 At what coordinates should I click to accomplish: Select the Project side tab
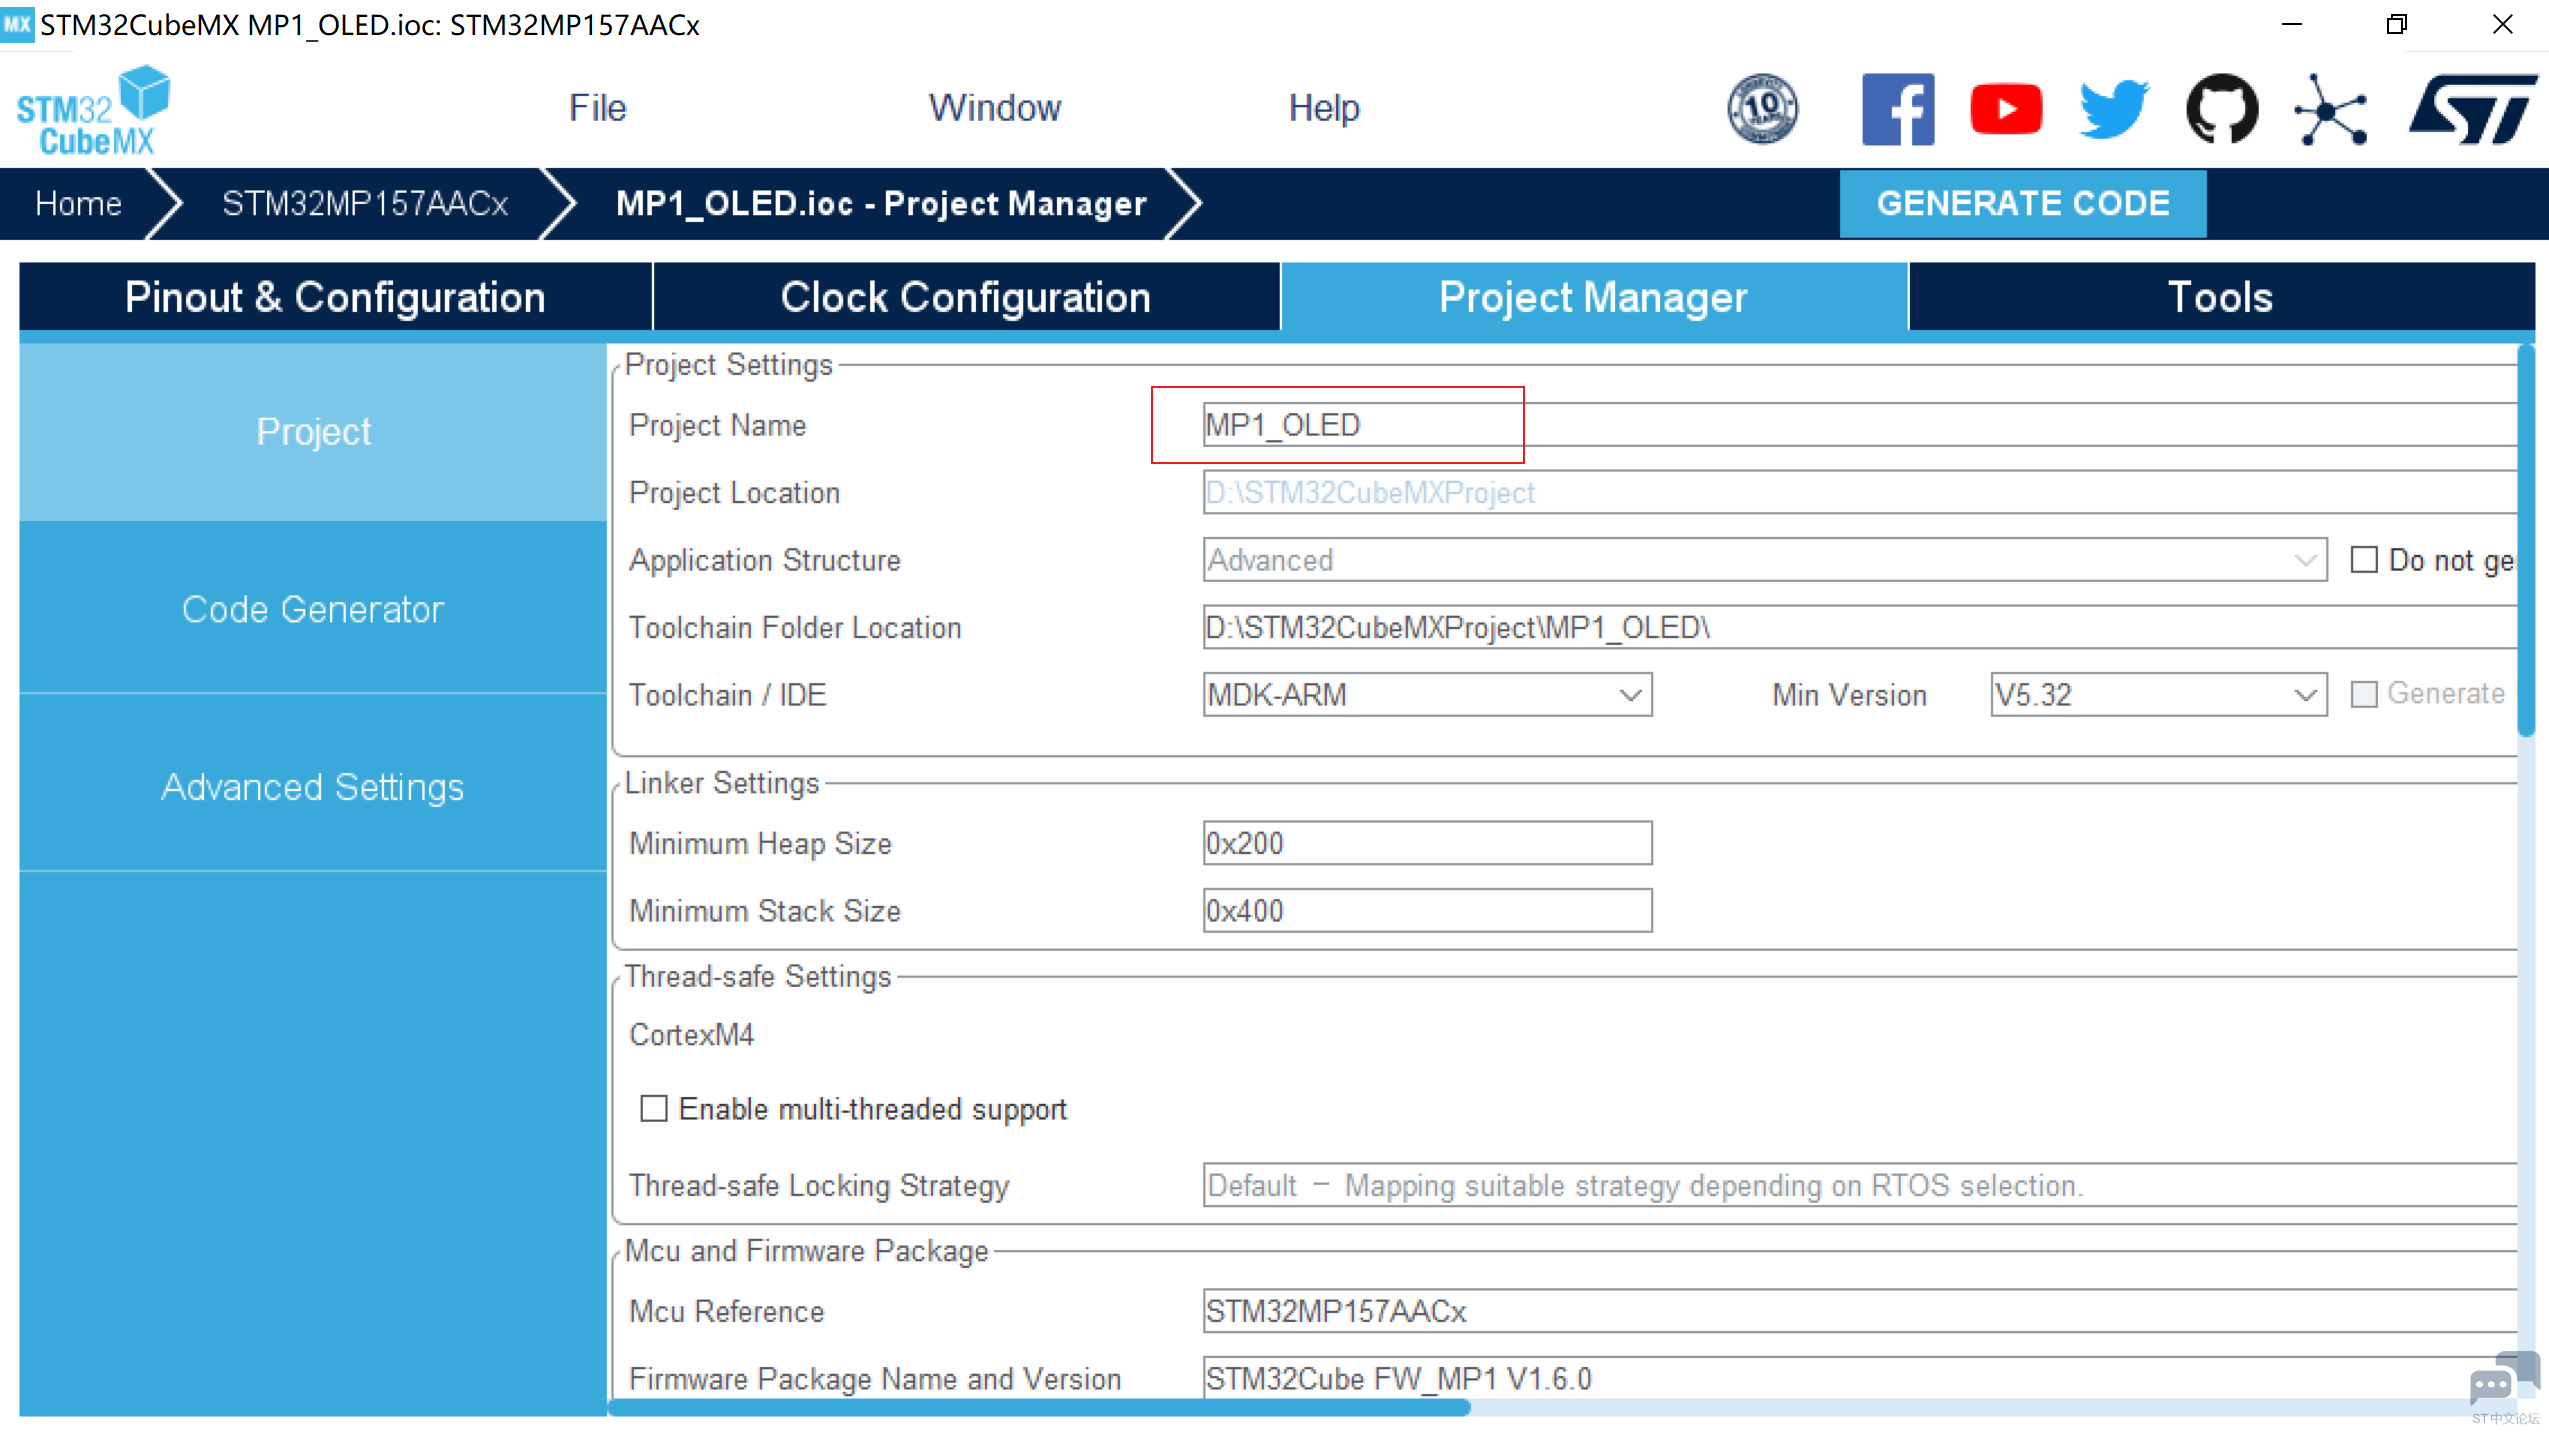click(x=313, y=432)
